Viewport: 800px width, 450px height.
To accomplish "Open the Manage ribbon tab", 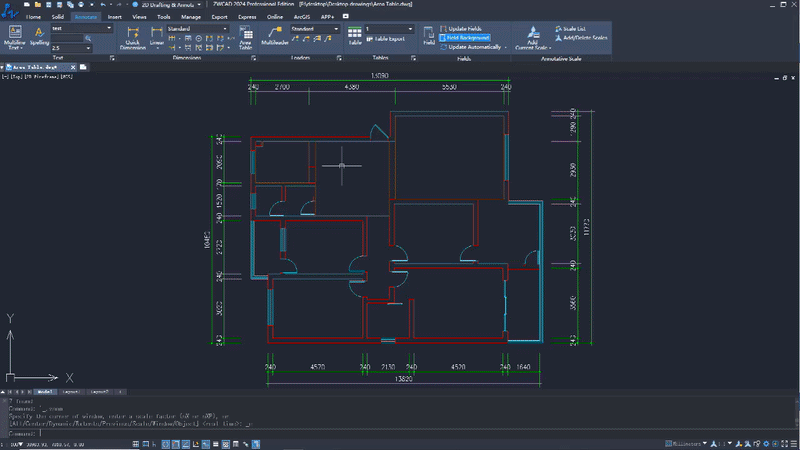I will [x=191, y=17].
